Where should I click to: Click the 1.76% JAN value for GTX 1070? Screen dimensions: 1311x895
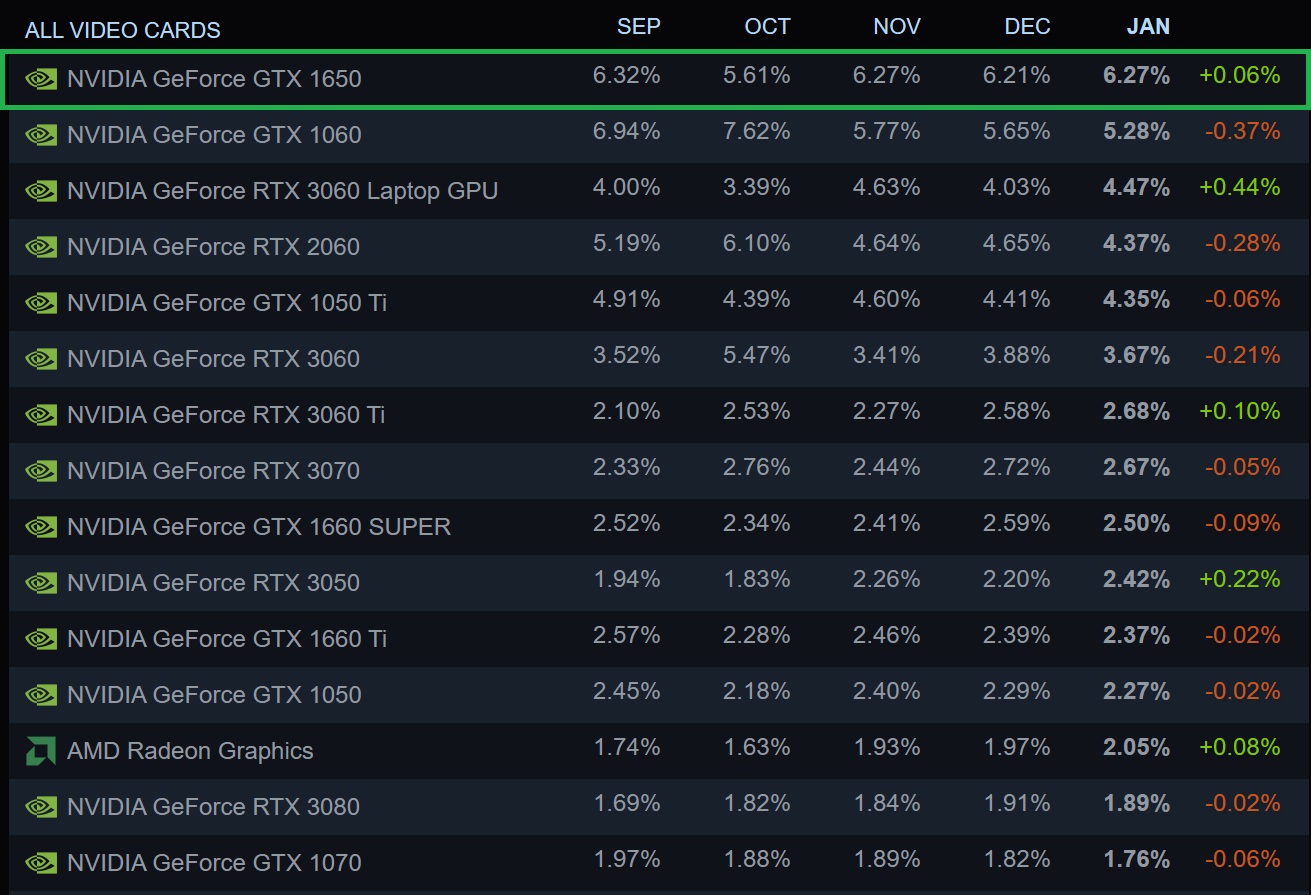point(1136,859)
